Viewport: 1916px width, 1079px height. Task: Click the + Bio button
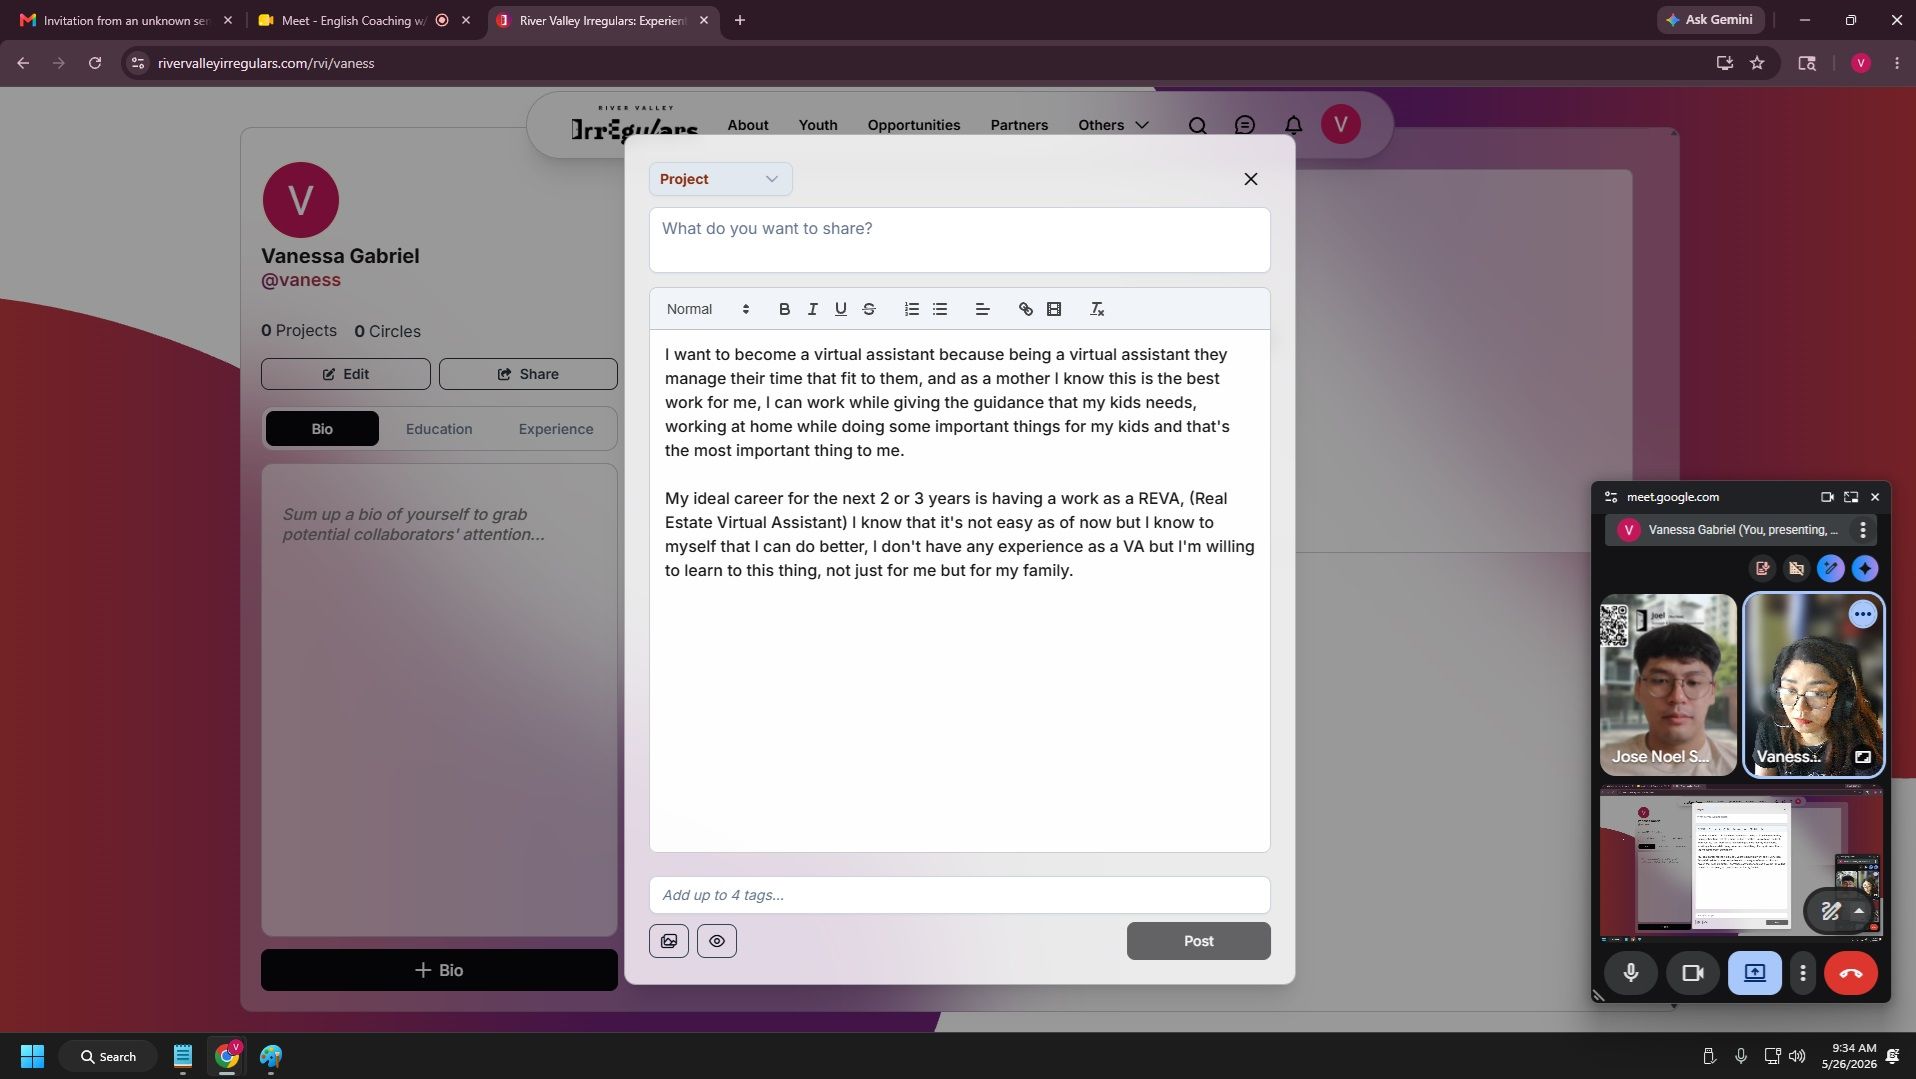click(x=439, y=970)
